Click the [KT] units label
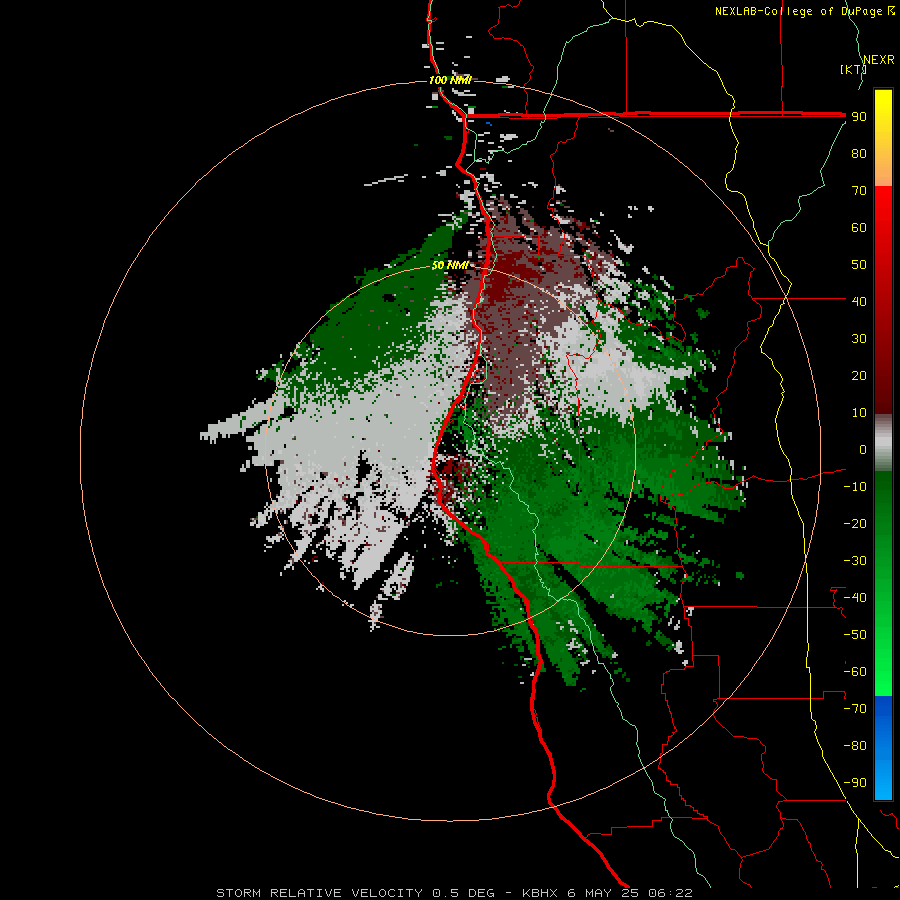900x900 pixels. (854, 69)
